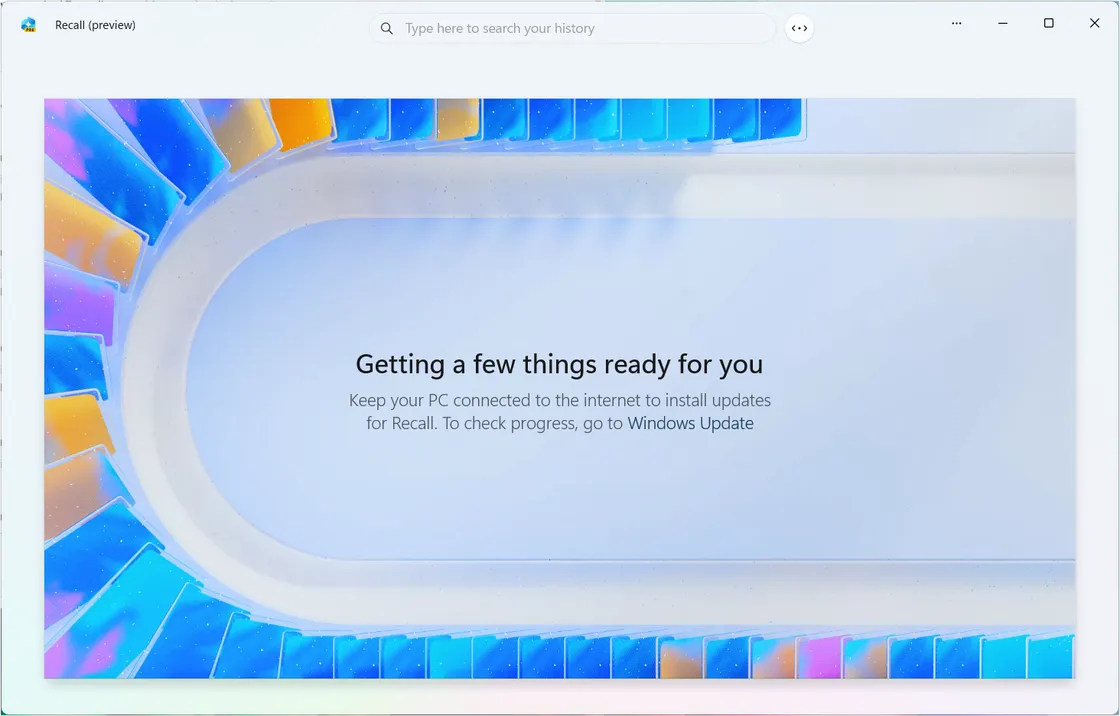Screen dimensions: 1120x716
Task: Activate the search icon in the search bar
Action: [x=386, y=28]
